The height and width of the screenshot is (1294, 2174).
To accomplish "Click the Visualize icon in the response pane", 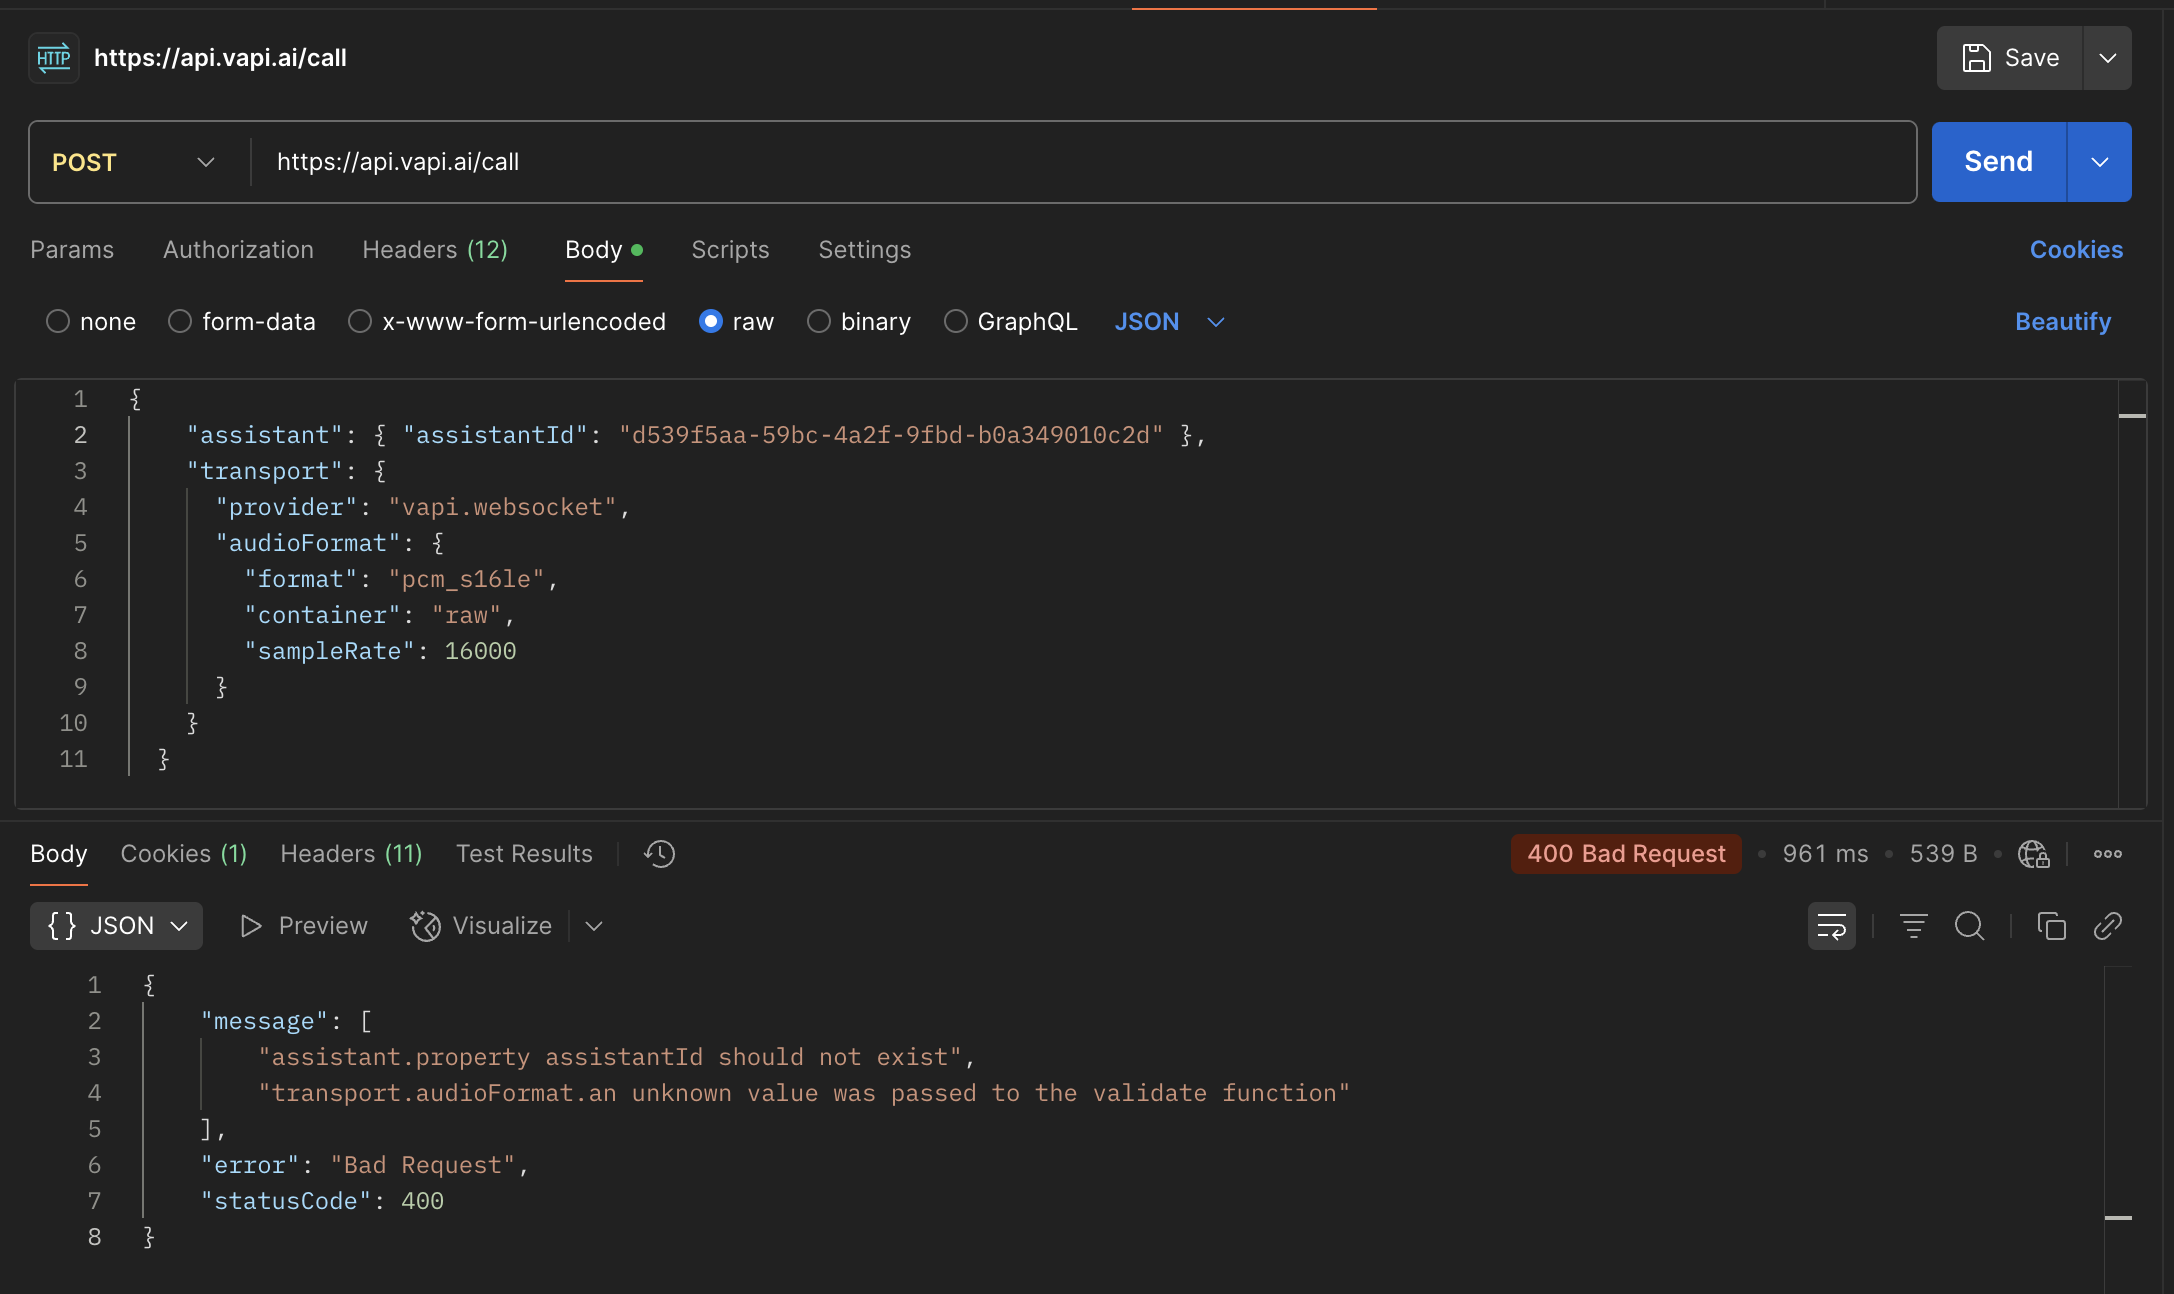I will coord(425,926).
